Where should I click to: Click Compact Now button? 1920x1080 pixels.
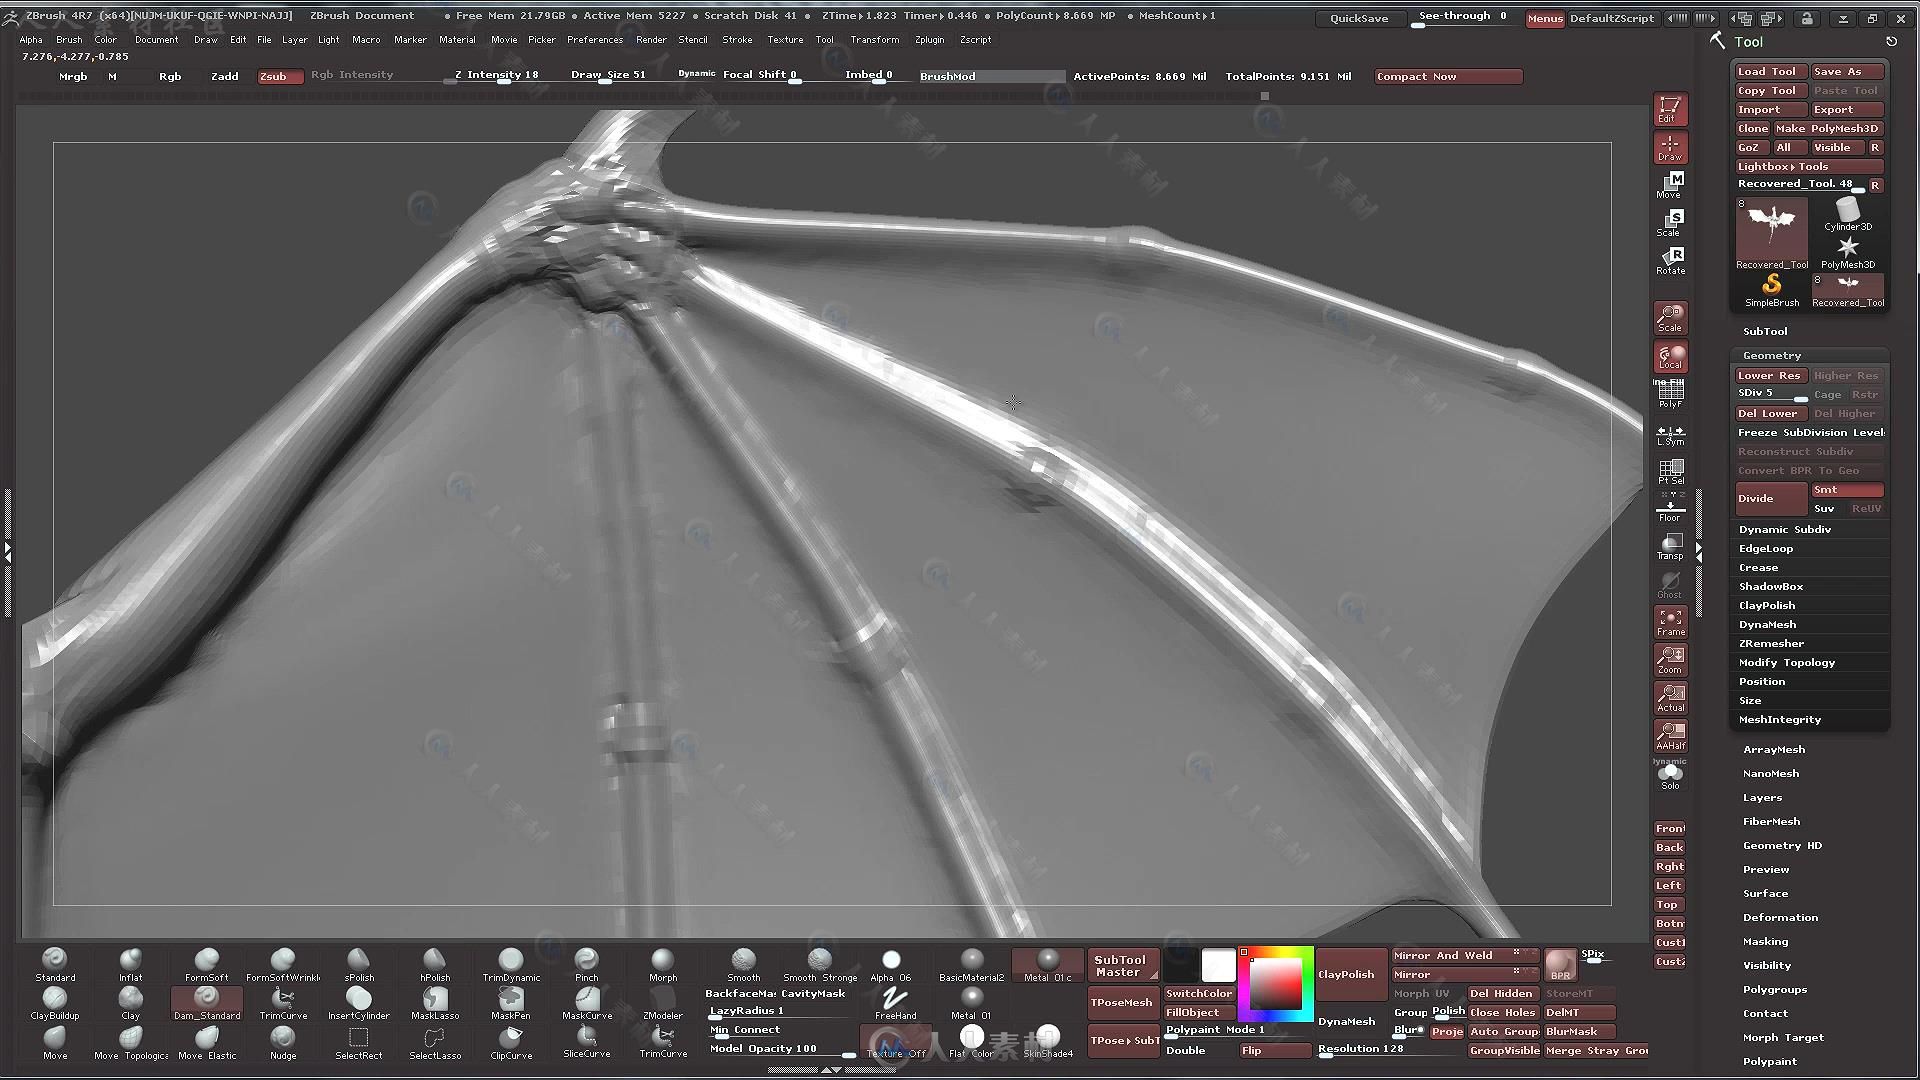click(x=1449, y=76)
